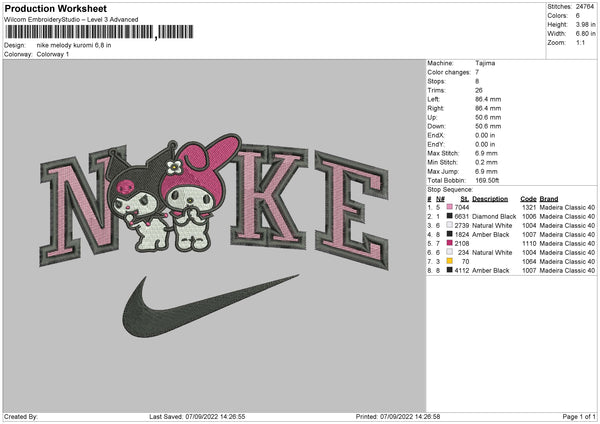
Task: Click the stitch count '6631'
Action: click(x=462, y=217)
